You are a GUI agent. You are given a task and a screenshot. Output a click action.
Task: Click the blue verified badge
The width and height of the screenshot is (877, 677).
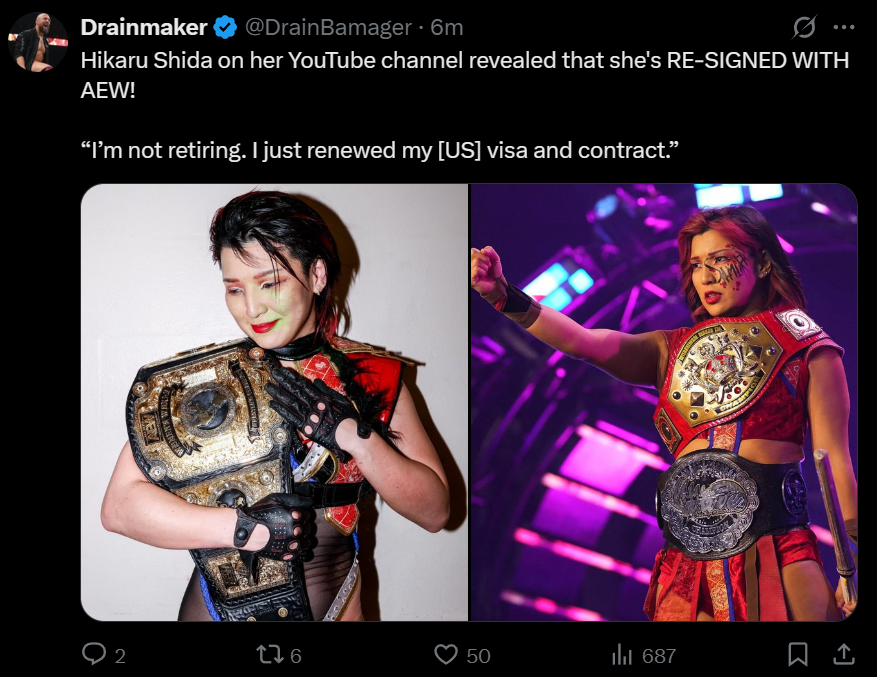point(225,27)
